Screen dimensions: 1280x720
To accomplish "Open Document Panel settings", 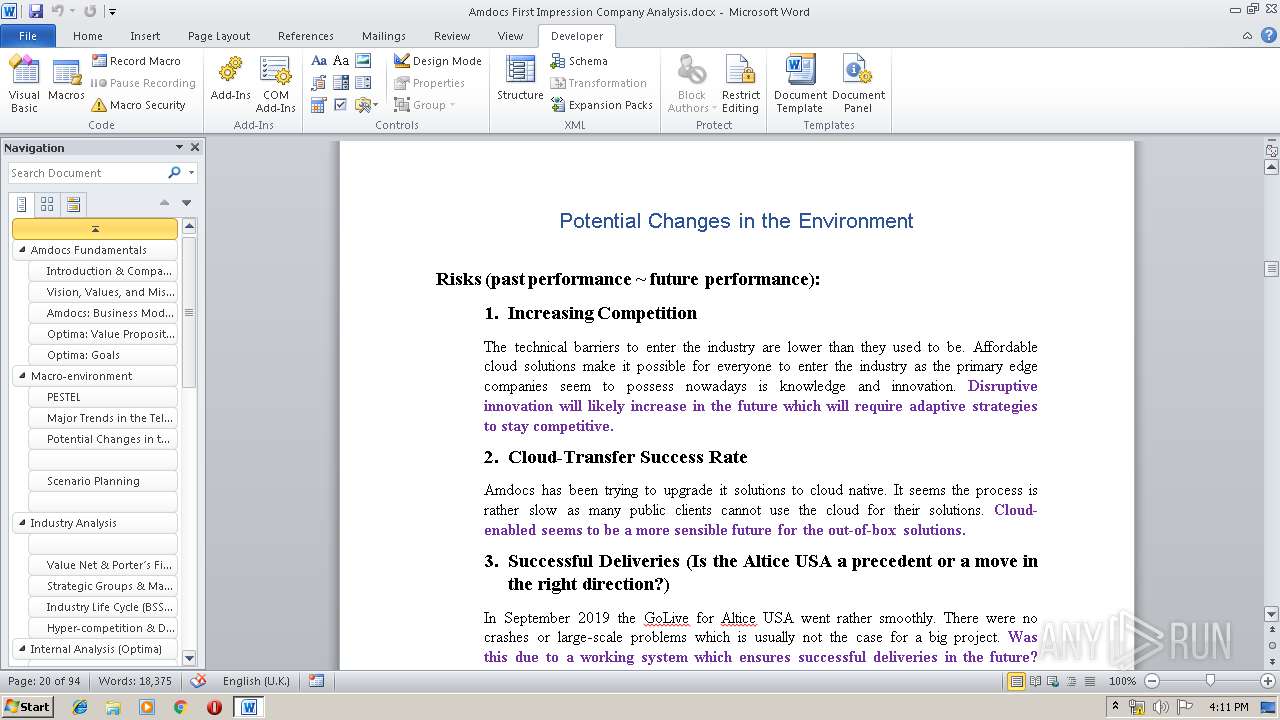I will [x=858, y=84].
